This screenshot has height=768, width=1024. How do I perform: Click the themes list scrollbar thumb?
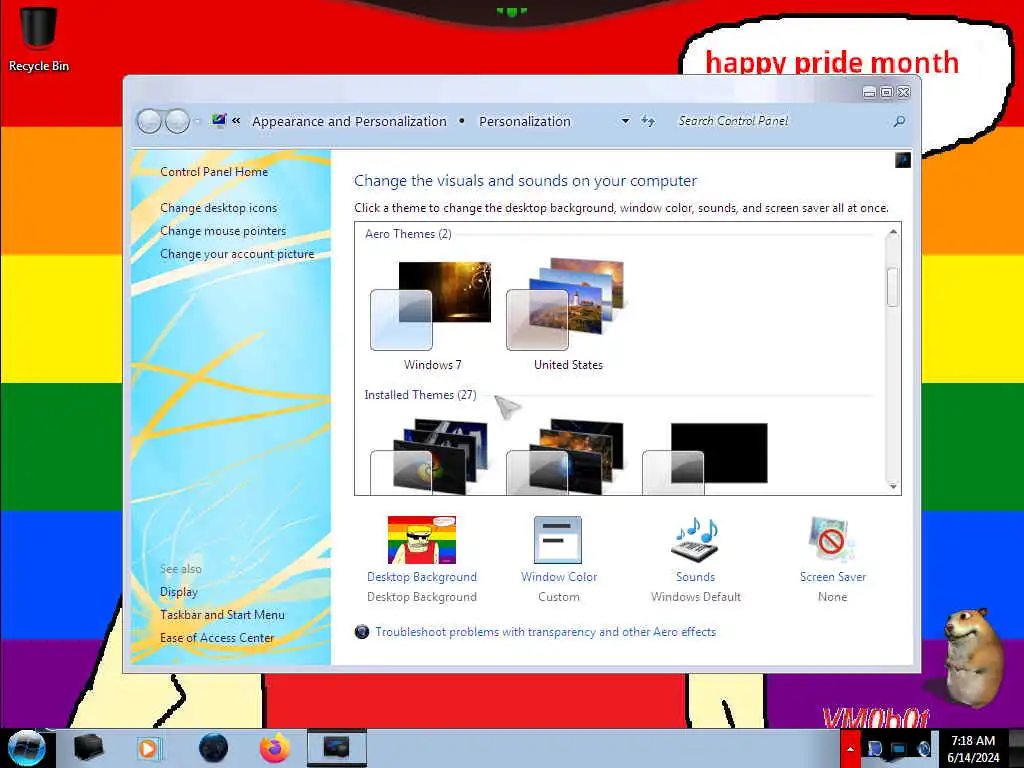click(x=892, y=287)
